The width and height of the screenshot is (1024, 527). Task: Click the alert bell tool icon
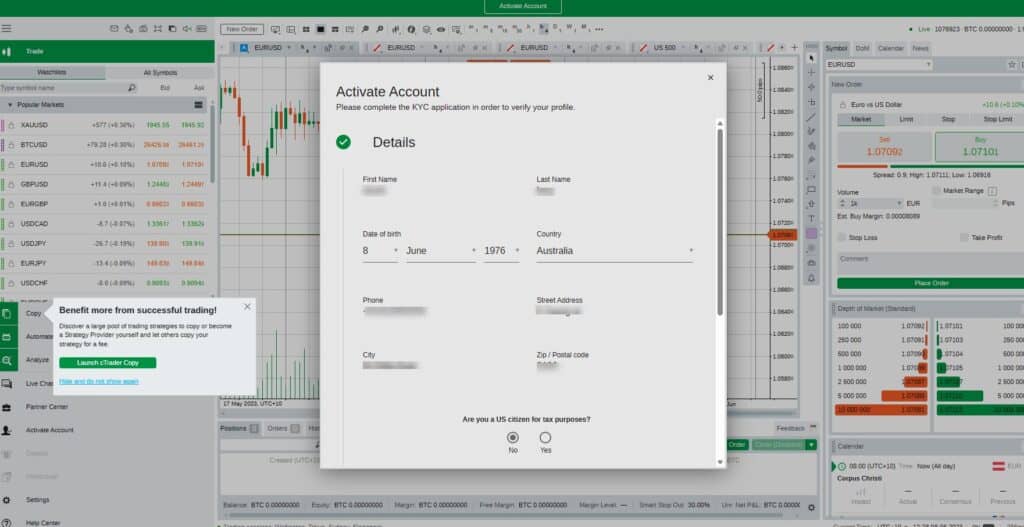(x=811, y=278)
